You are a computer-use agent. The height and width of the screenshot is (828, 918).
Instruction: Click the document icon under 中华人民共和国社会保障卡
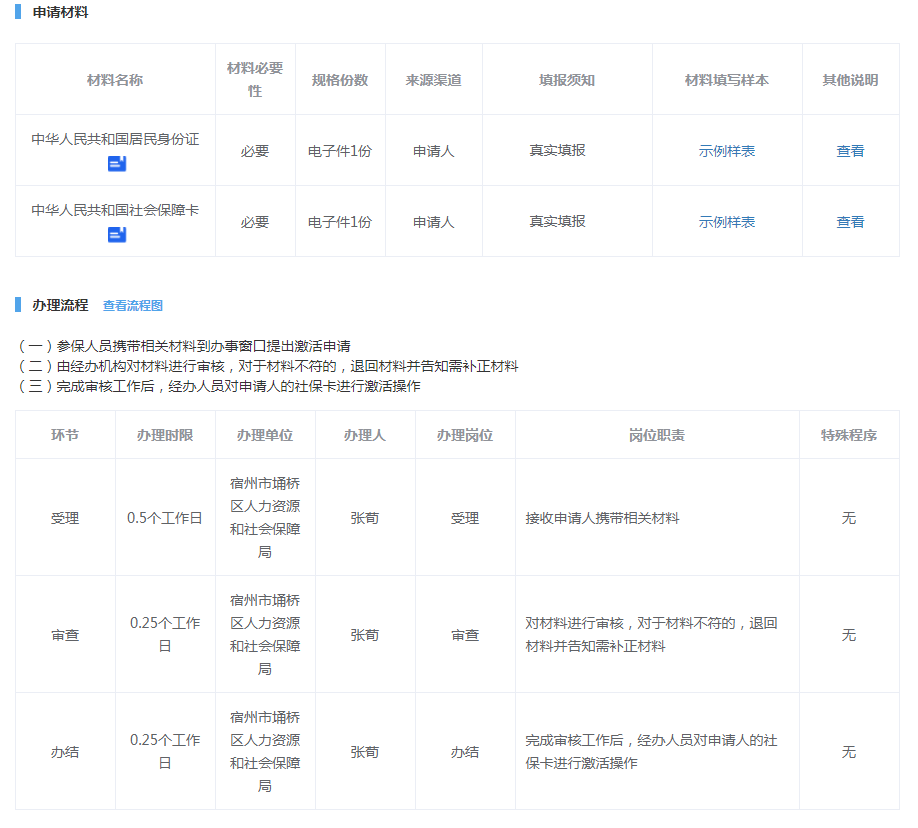117,235
